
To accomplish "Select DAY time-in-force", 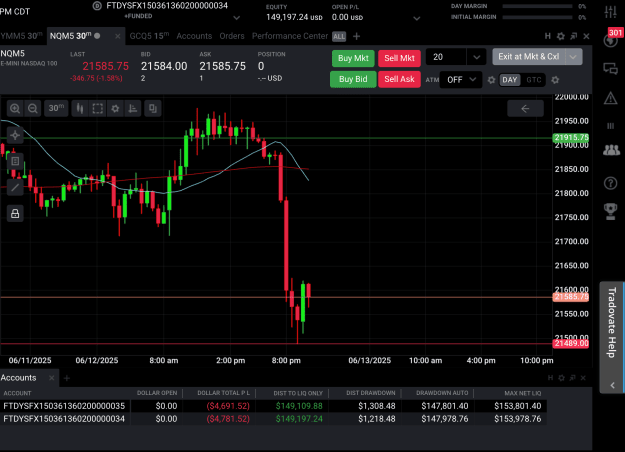I will pos(510,80).
